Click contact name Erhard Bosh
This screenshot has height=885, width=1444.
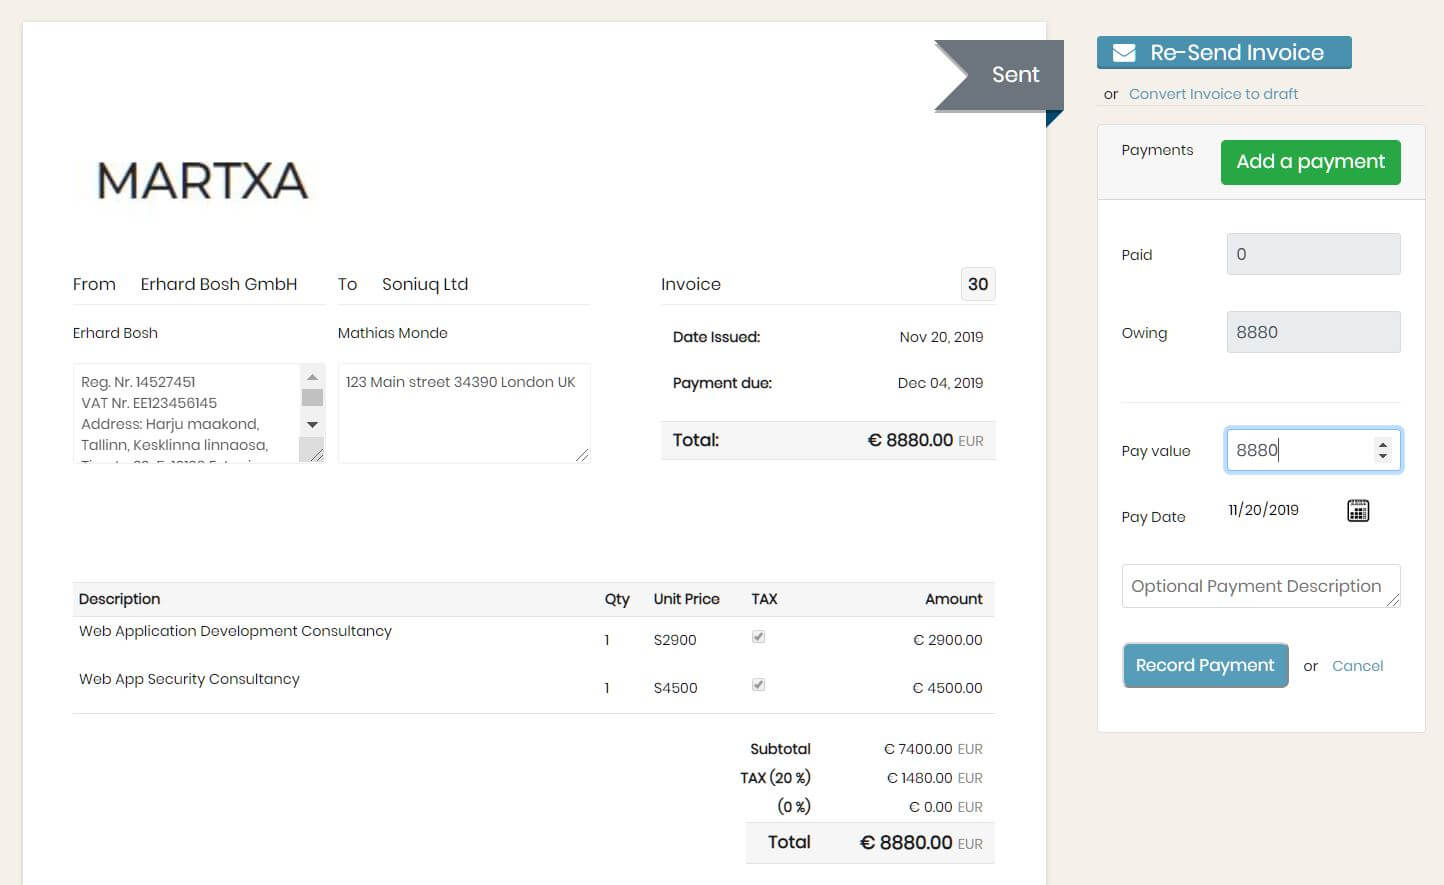pos(115,333)
